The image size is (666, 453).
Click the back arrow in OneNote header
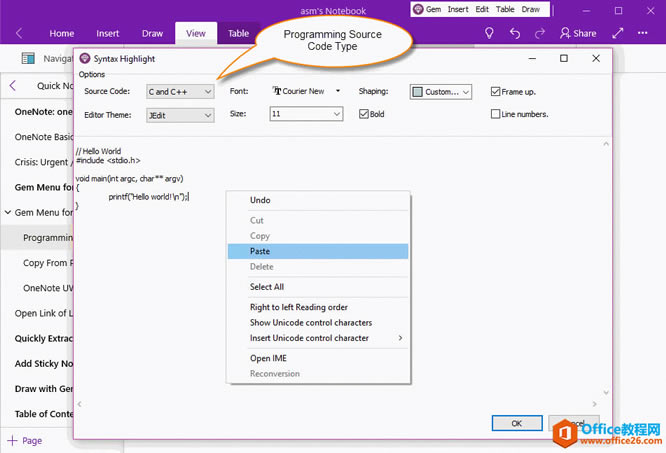click(x=19, y=33)
